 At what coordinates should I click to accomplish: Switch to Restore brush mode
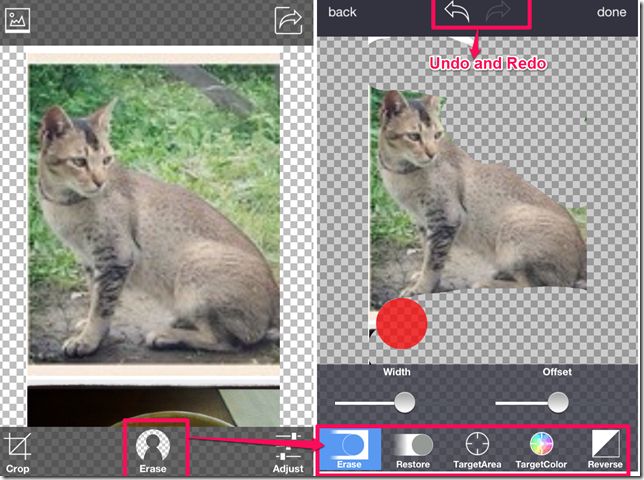(x=413, y=449)
